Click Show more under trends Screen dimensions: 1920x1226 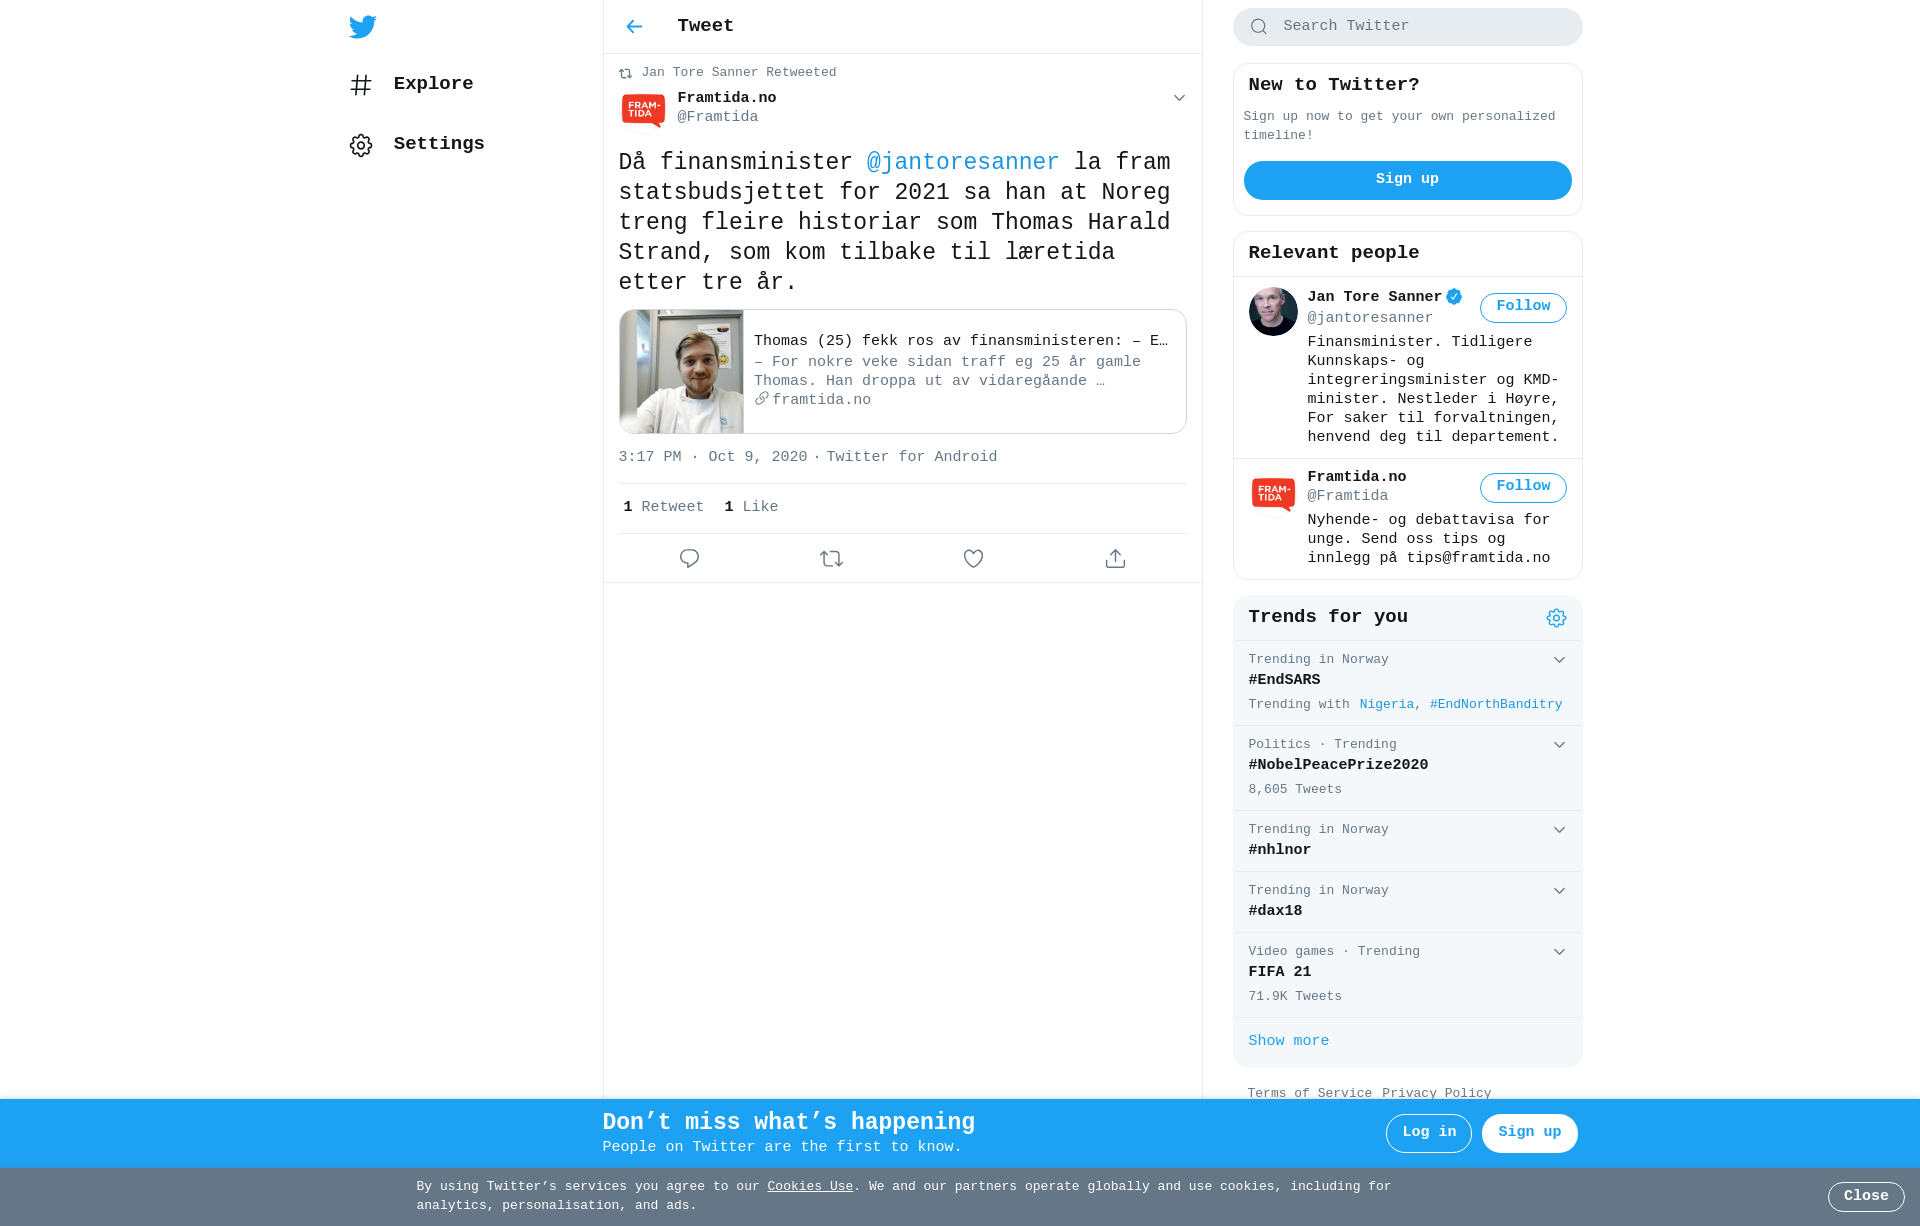1288,1041
